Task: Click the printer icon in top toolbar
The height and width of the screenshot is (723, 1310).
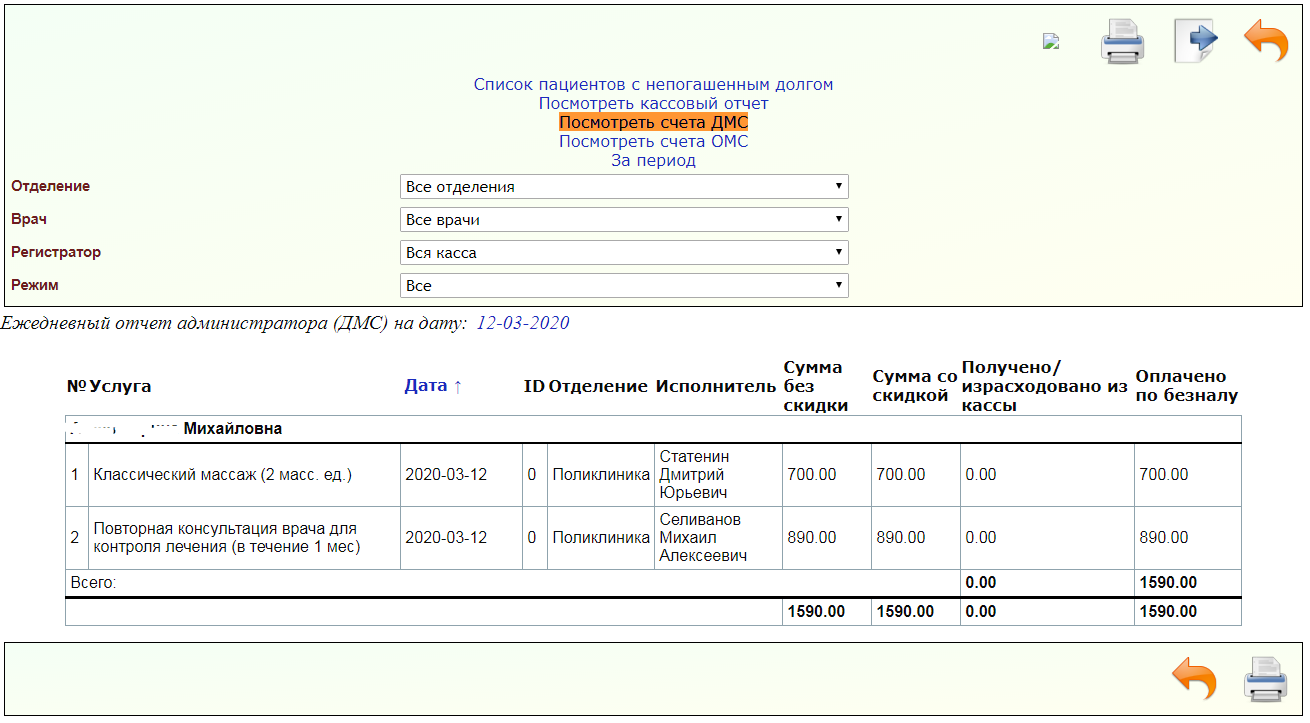Action: pos(1122,42)
